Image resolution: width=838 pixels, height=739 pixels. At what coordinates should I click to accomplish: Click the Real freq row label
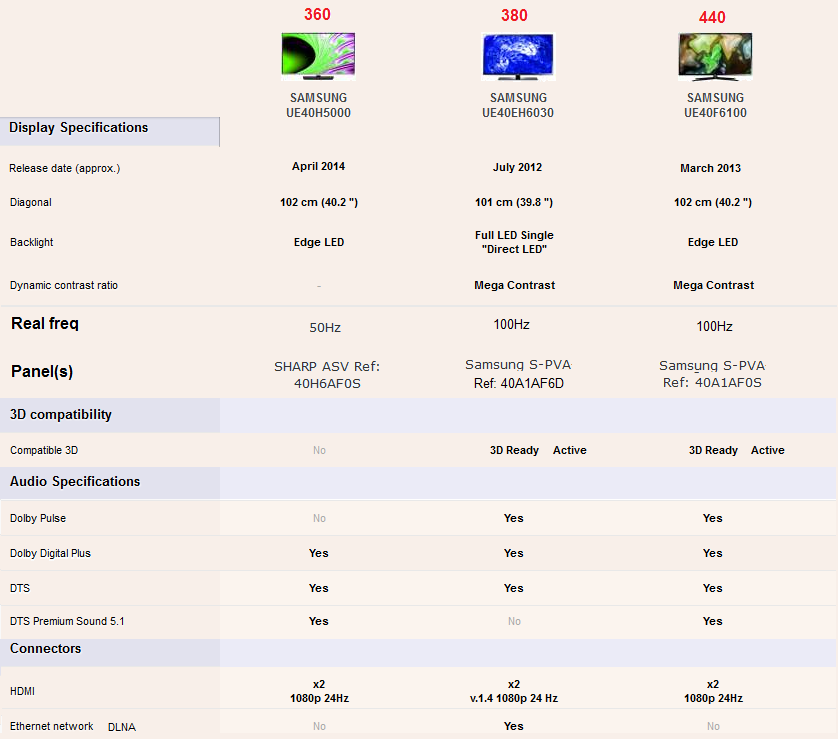pos(45,323)
